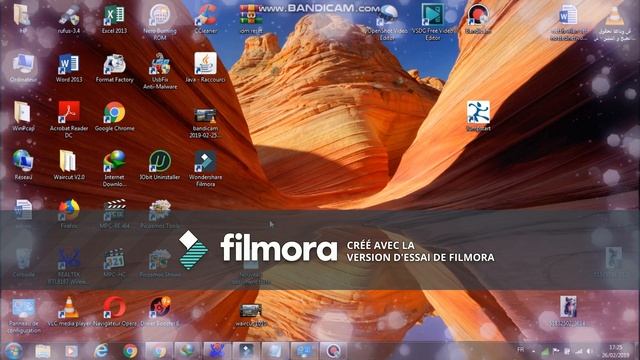Image resolution: width=640 pixels, height=360 pixels.
Task: Open the Action Center flag icon
Action: tap(556, 351)
